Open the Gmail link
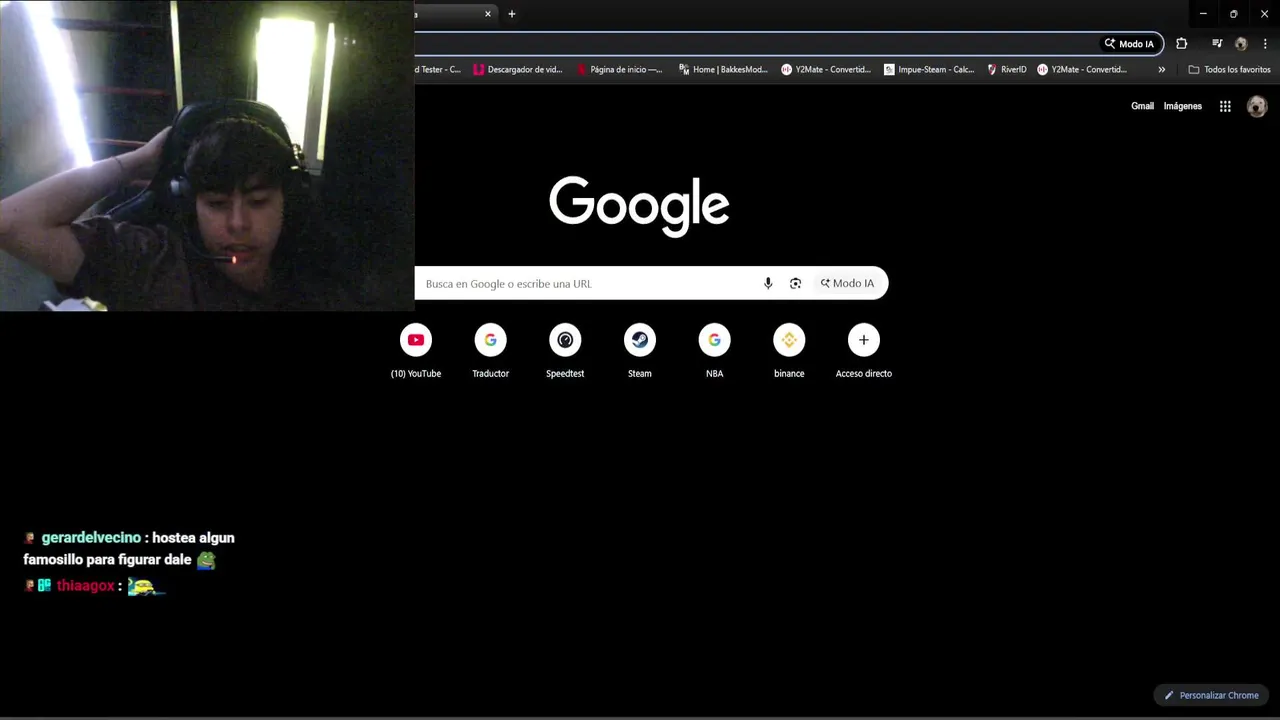 pyautogui.click(x=1142, y=106)
